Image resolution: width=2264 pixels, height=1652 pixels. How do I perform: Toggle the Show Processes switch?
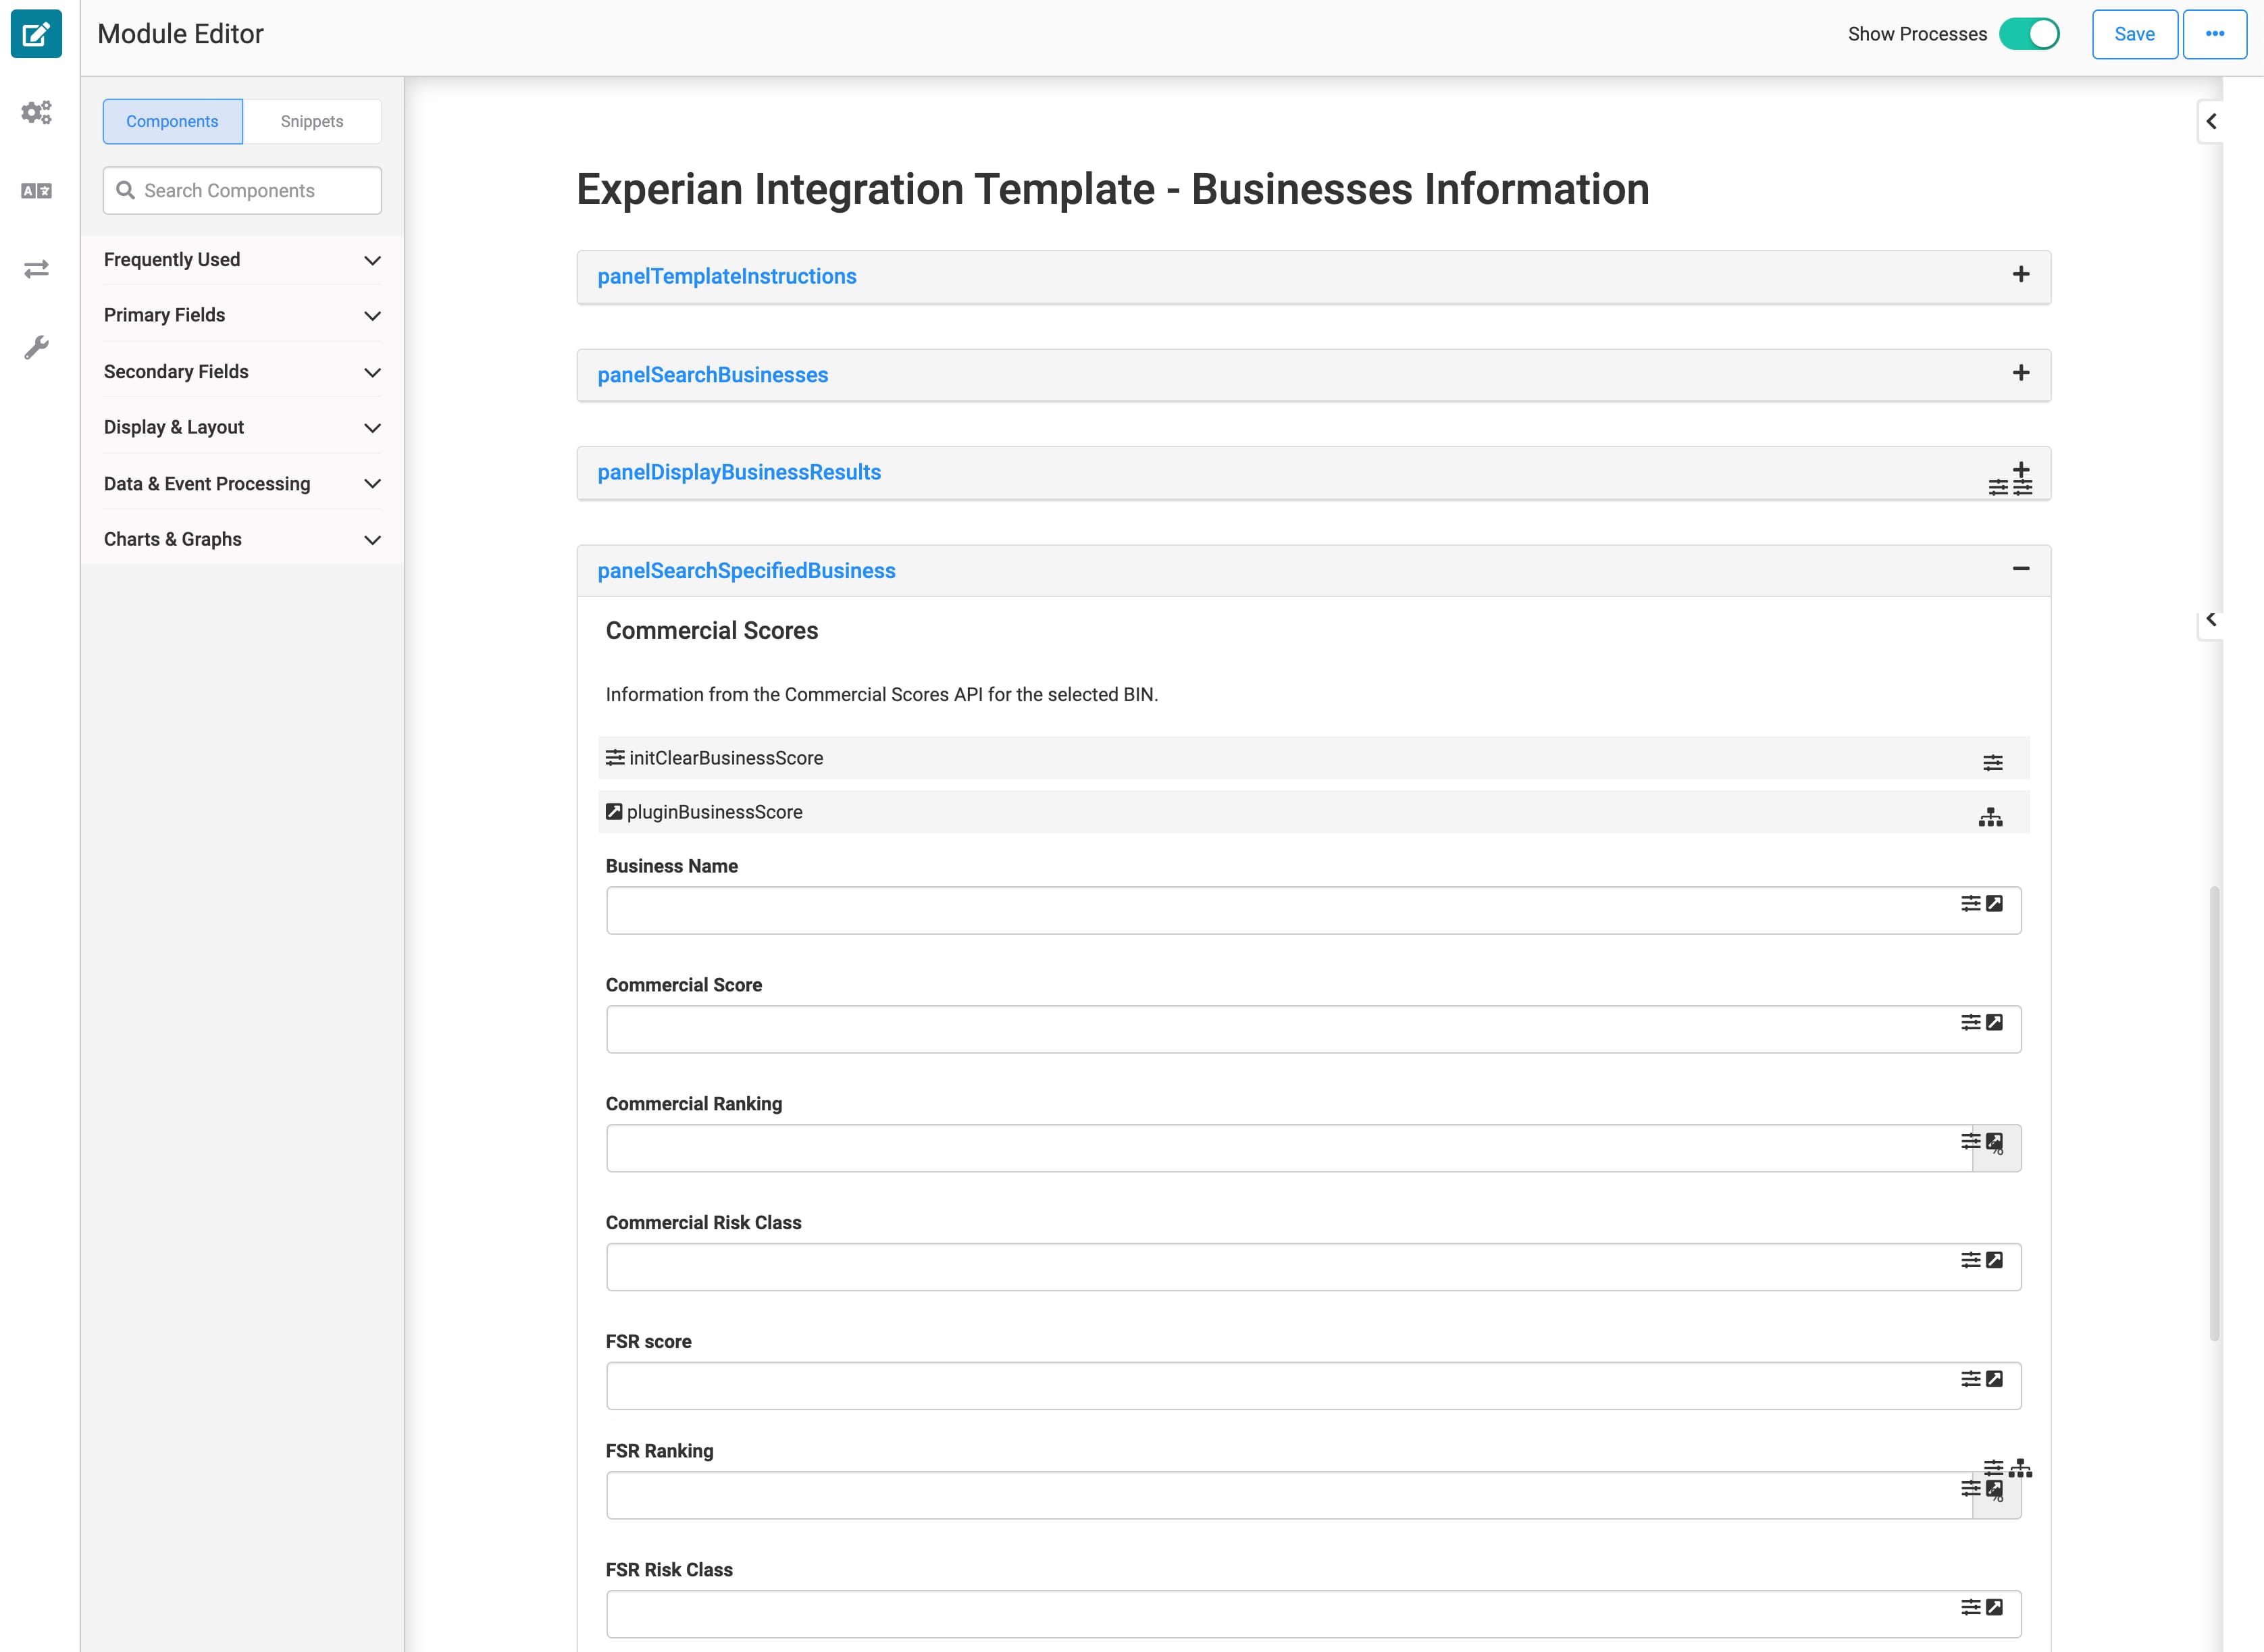[x=2029, y=34]
